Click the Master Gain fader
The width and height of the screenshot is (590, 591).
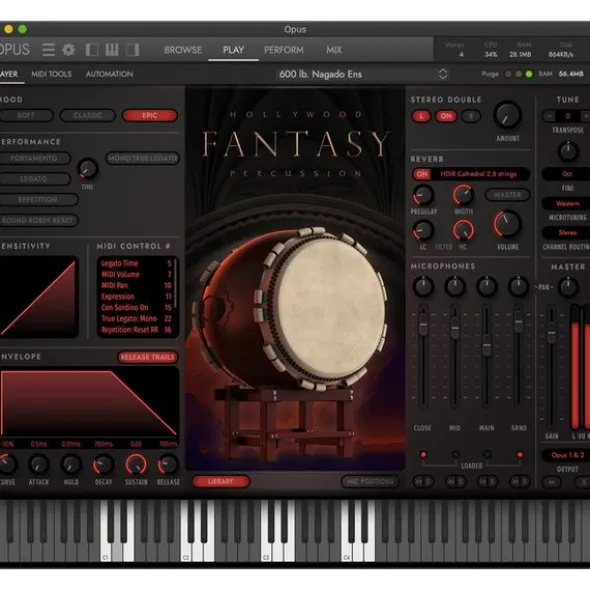click(x=552, y=332)
